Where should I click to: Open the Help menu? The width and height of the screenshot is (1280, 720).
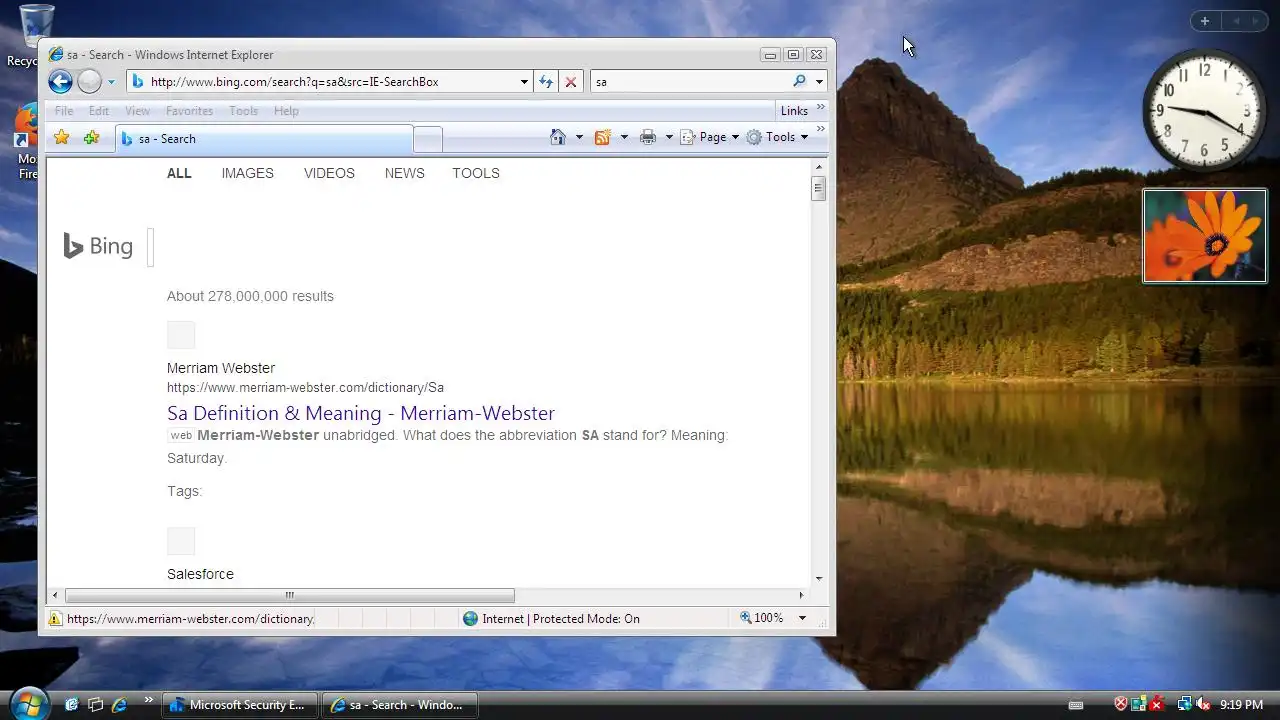pos(286,111)
